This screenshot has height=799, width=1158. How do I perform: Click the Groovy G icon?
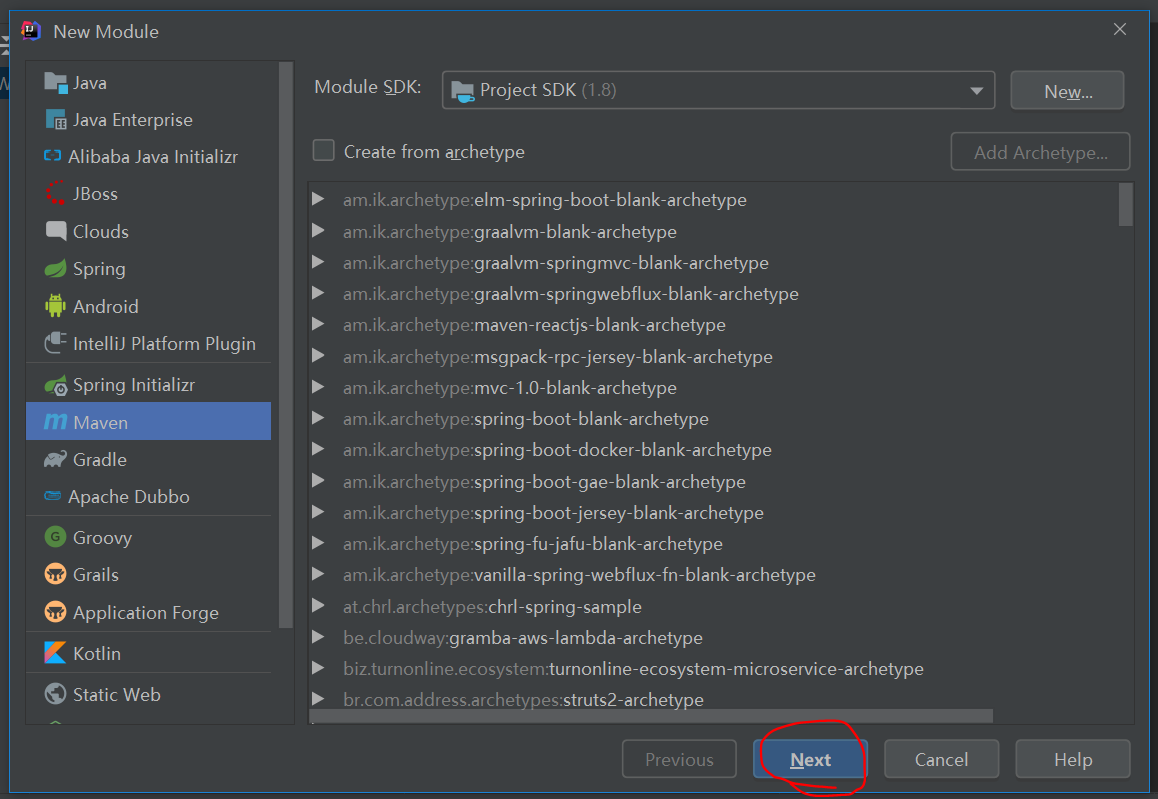(x=56, y=538)
